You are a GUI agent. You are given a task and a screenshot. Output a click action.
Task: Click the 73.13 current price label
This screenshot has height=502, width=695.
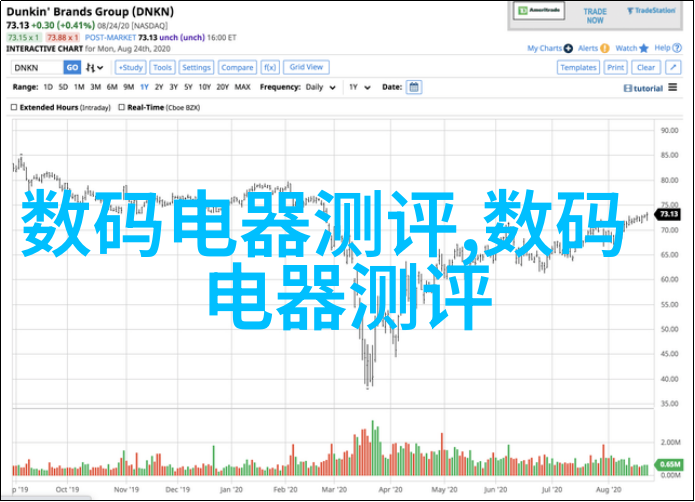(668, 214)
